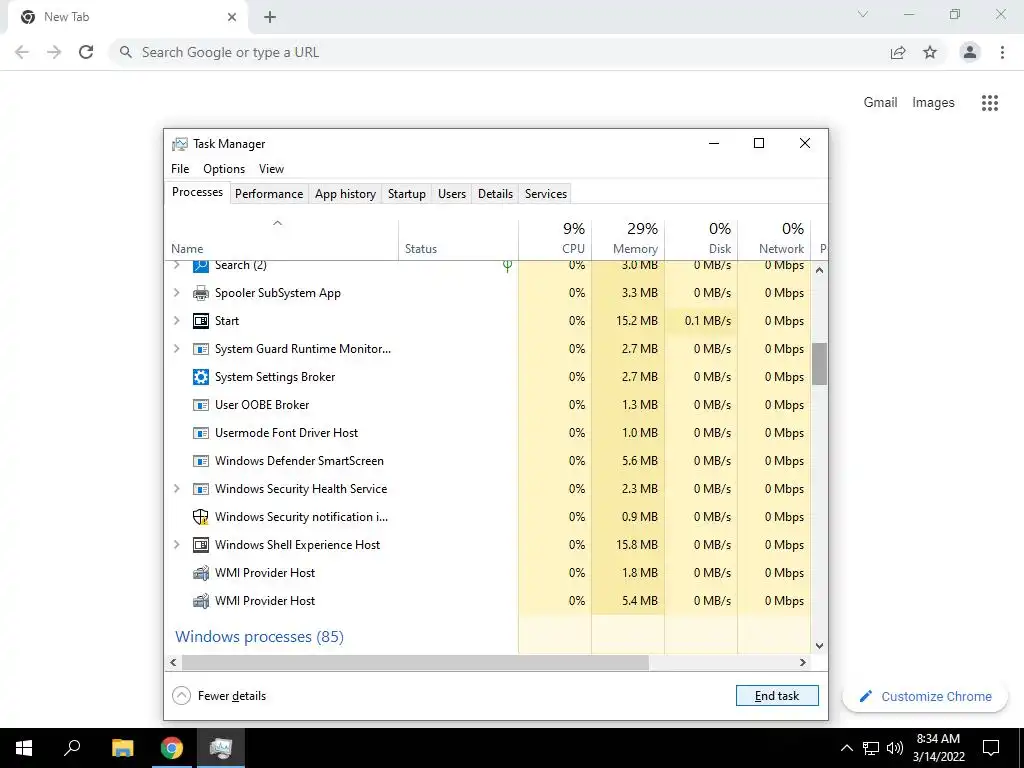Click the WMI Provider Host icon with 5.4 MB
Screen dimensions: 1024x768
tap(200, 601)
